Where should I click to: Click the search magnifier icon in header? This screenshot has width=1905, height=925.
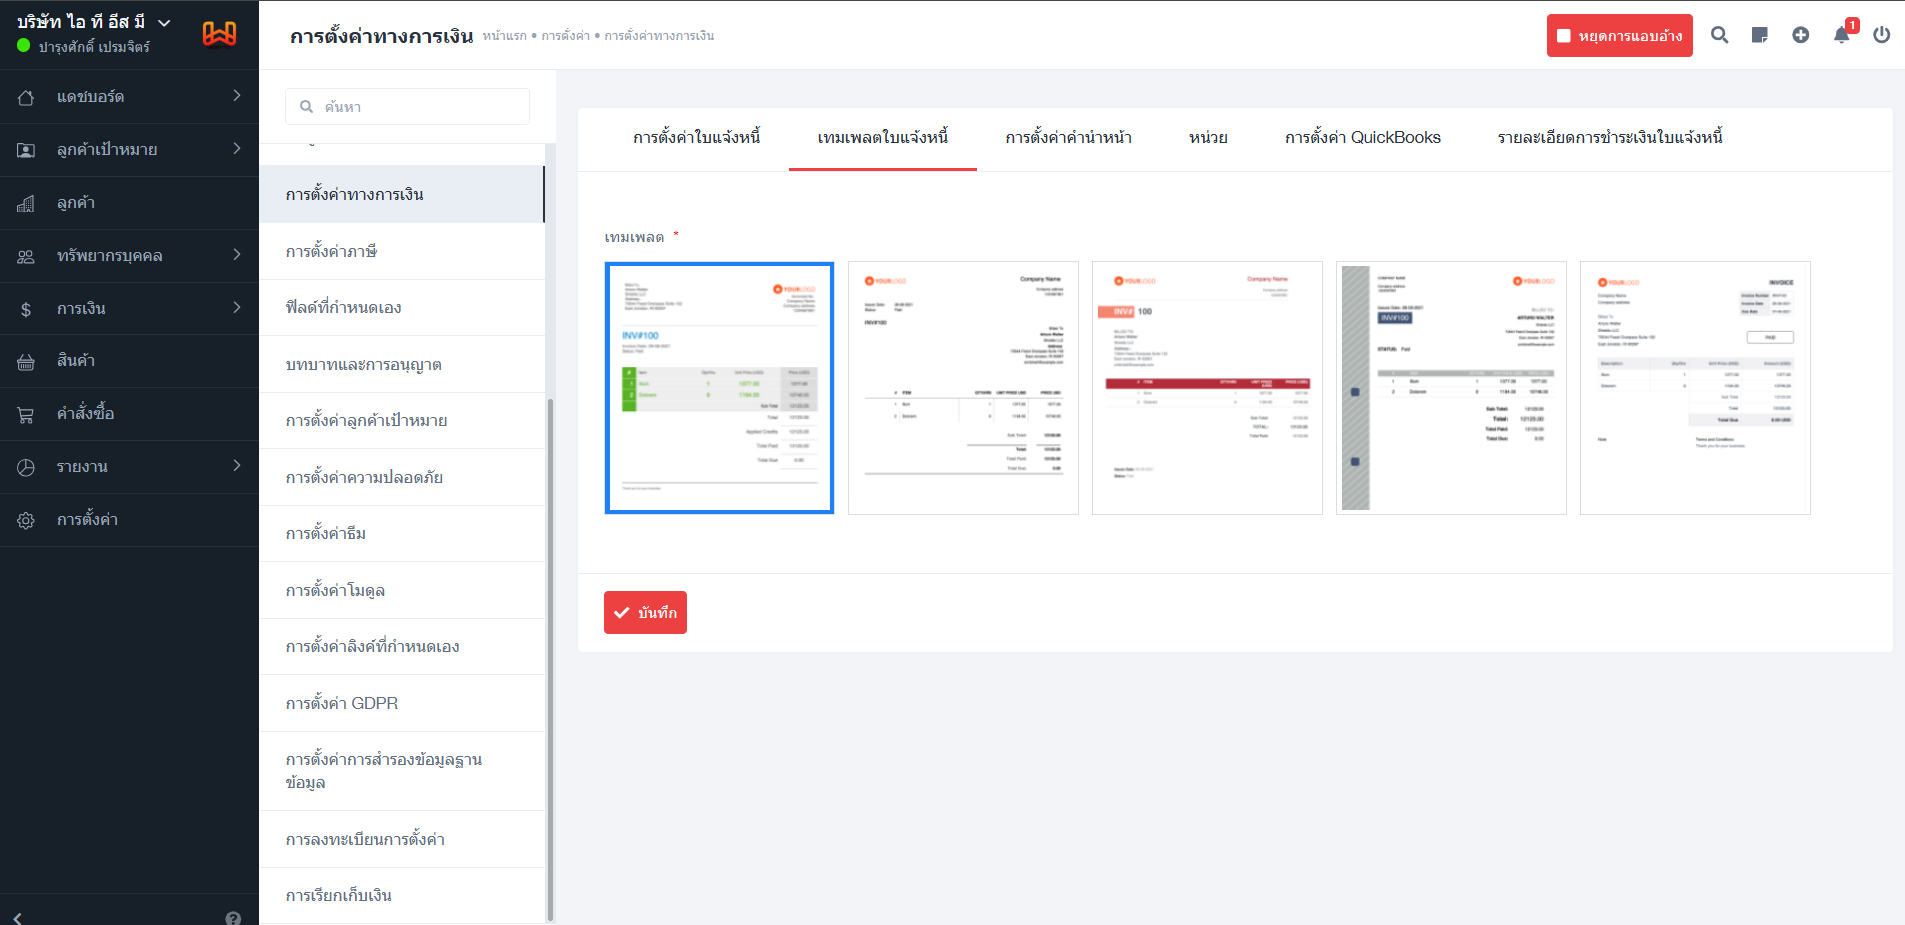click(1719, 35)
